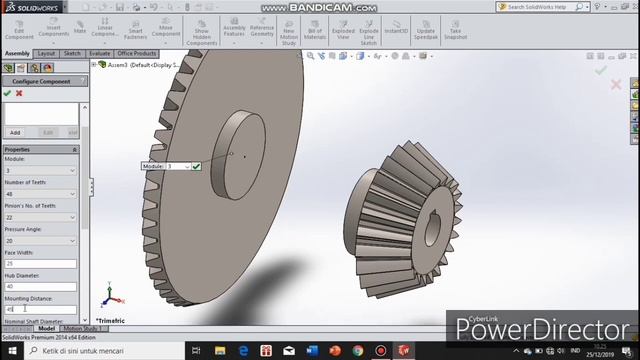Open SolidWorks logo menu arrow

coord(65,7)
